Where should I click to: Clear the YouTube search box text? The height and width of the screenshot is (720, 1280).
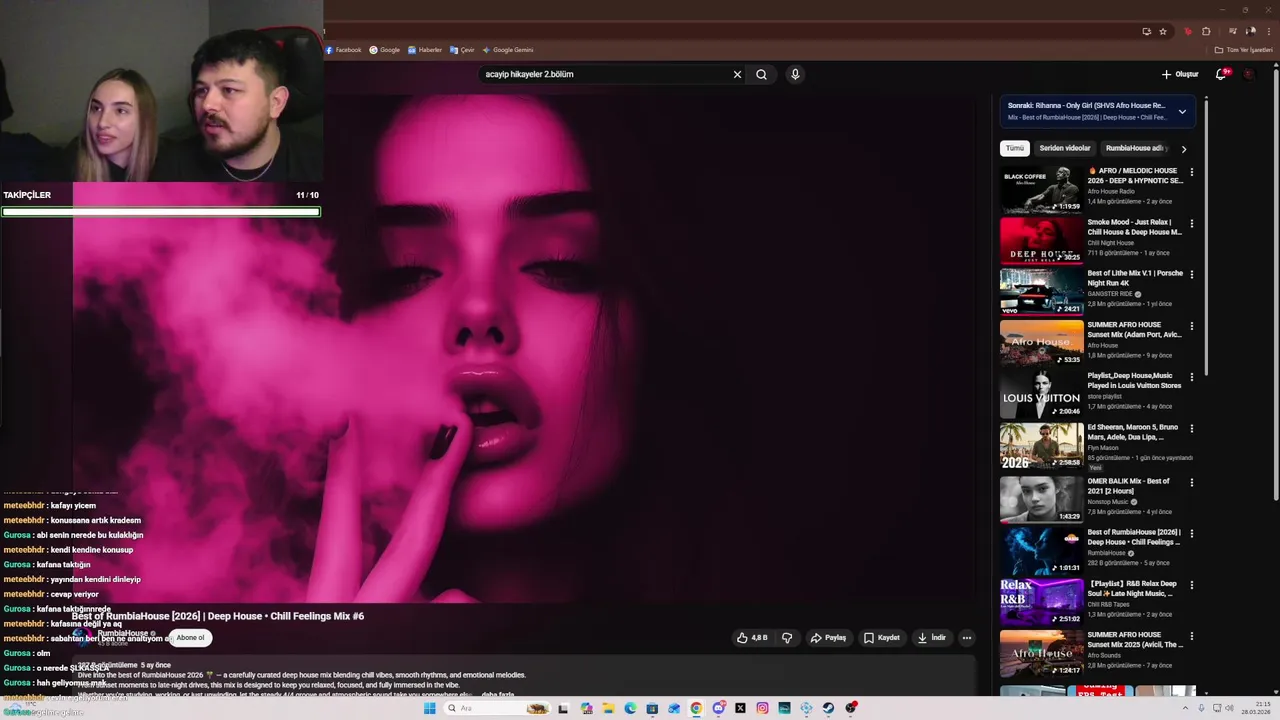point(737,74)
